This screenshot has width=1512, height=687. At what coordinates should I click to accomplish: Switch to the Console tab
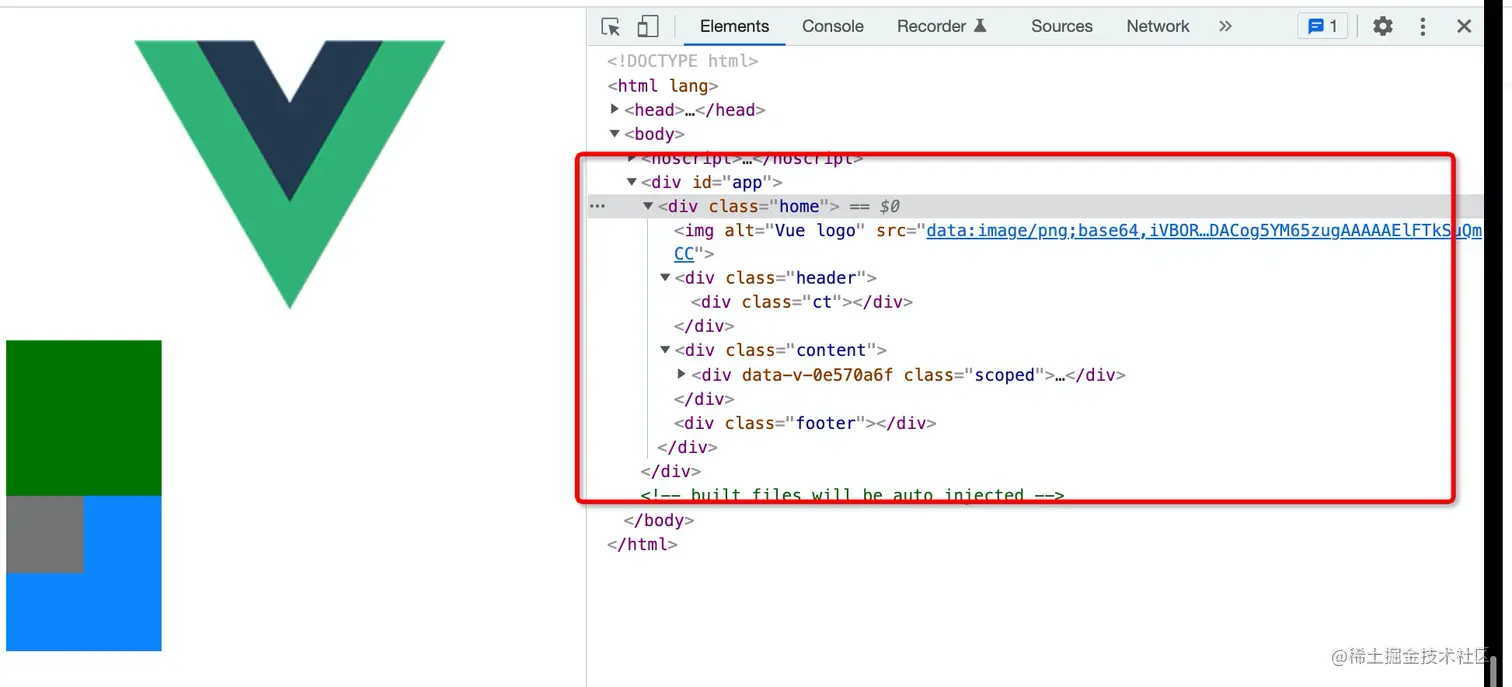point(832,27)
